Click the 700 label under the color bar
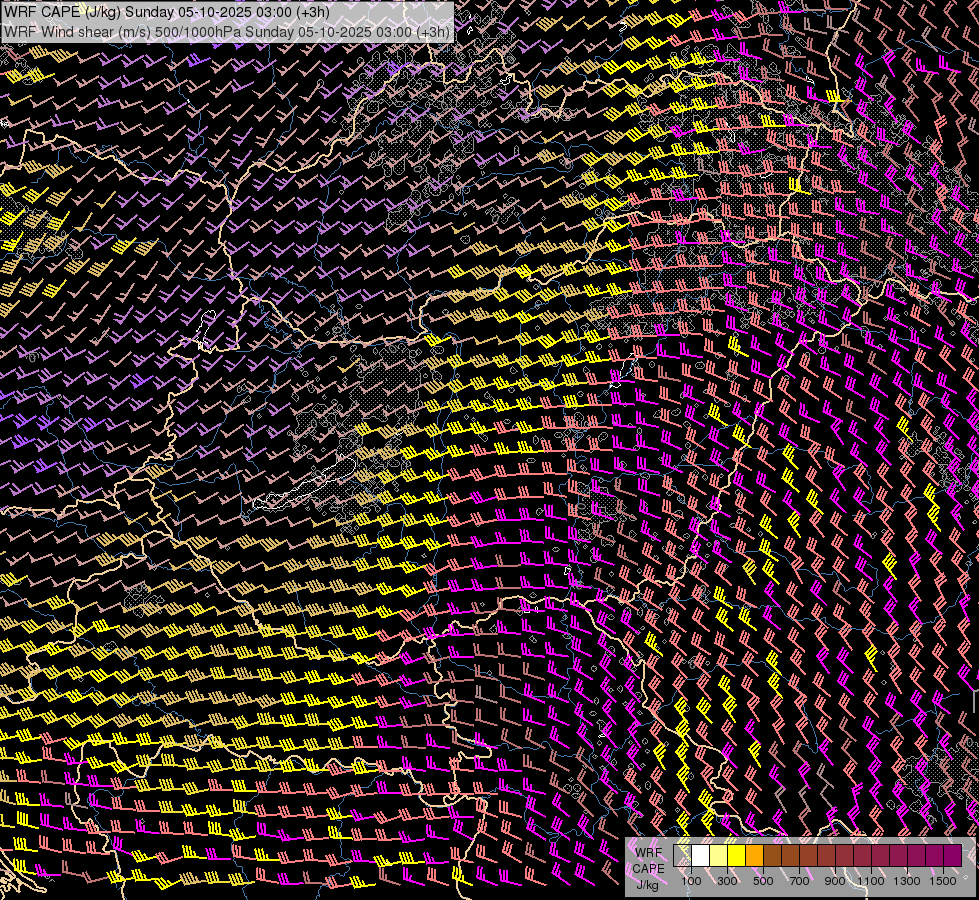The width and height of the screenshot is (979, 900). coord(799,881)
